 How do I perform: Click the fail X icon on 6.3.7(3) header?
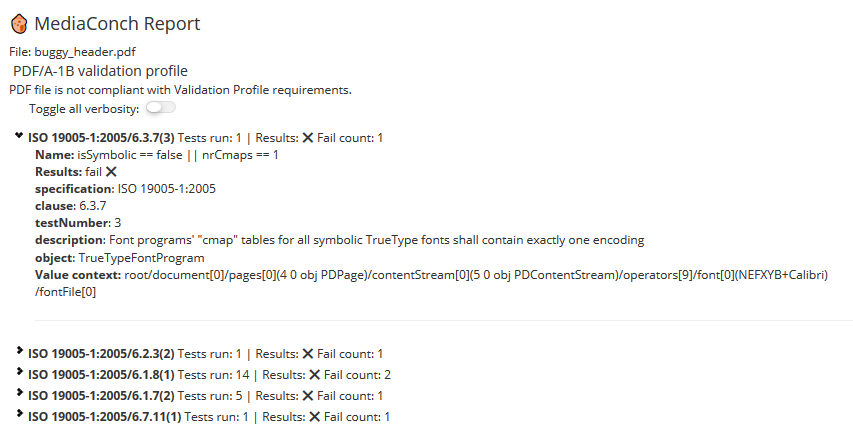pos(307,138)
